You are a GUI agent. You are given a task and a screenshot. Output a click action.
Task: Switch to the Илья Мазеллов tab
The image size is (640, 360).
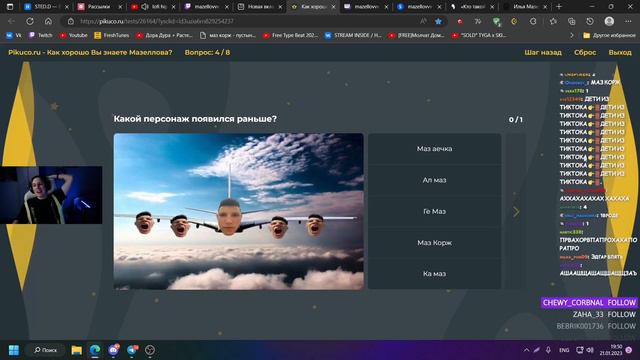(x=525, y=7)
